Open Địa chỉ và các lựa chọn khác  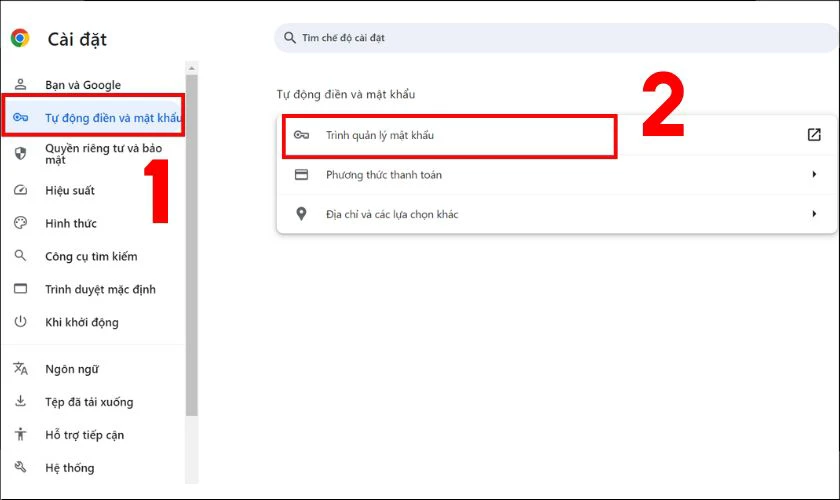point(557,214)
